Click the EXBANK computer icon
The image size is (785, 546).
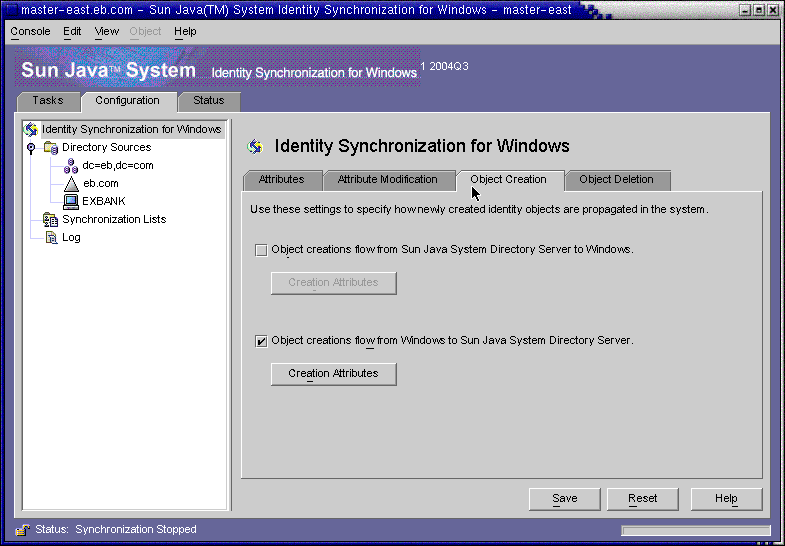point(71,202)
